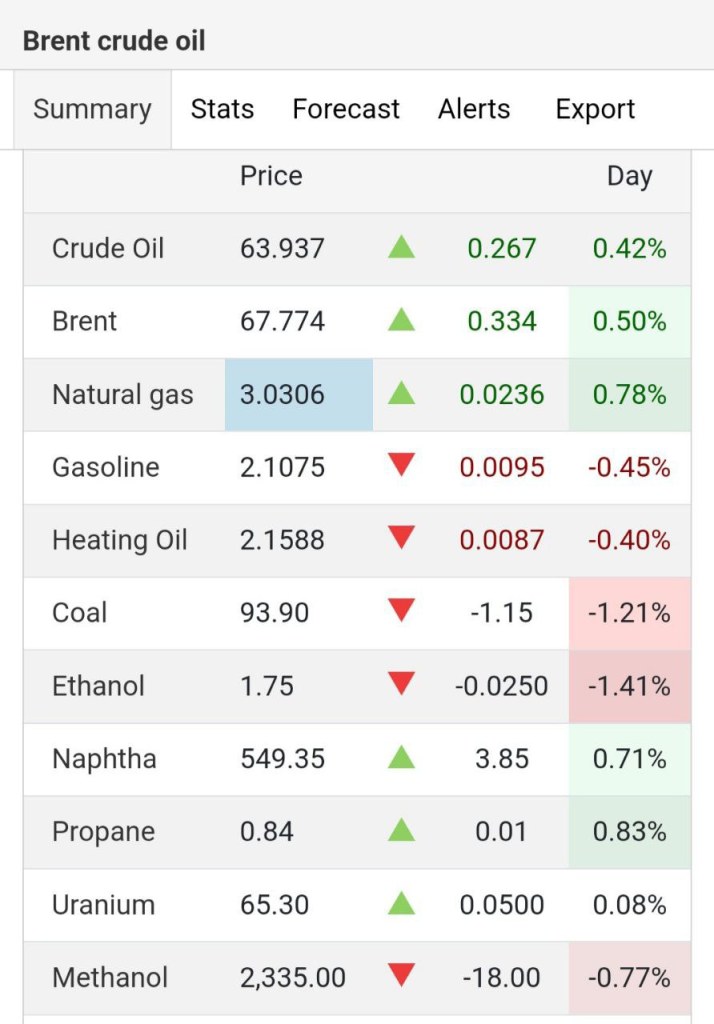Sort by the Day column header
The image size is (714, 1024).
click(629, 176)
